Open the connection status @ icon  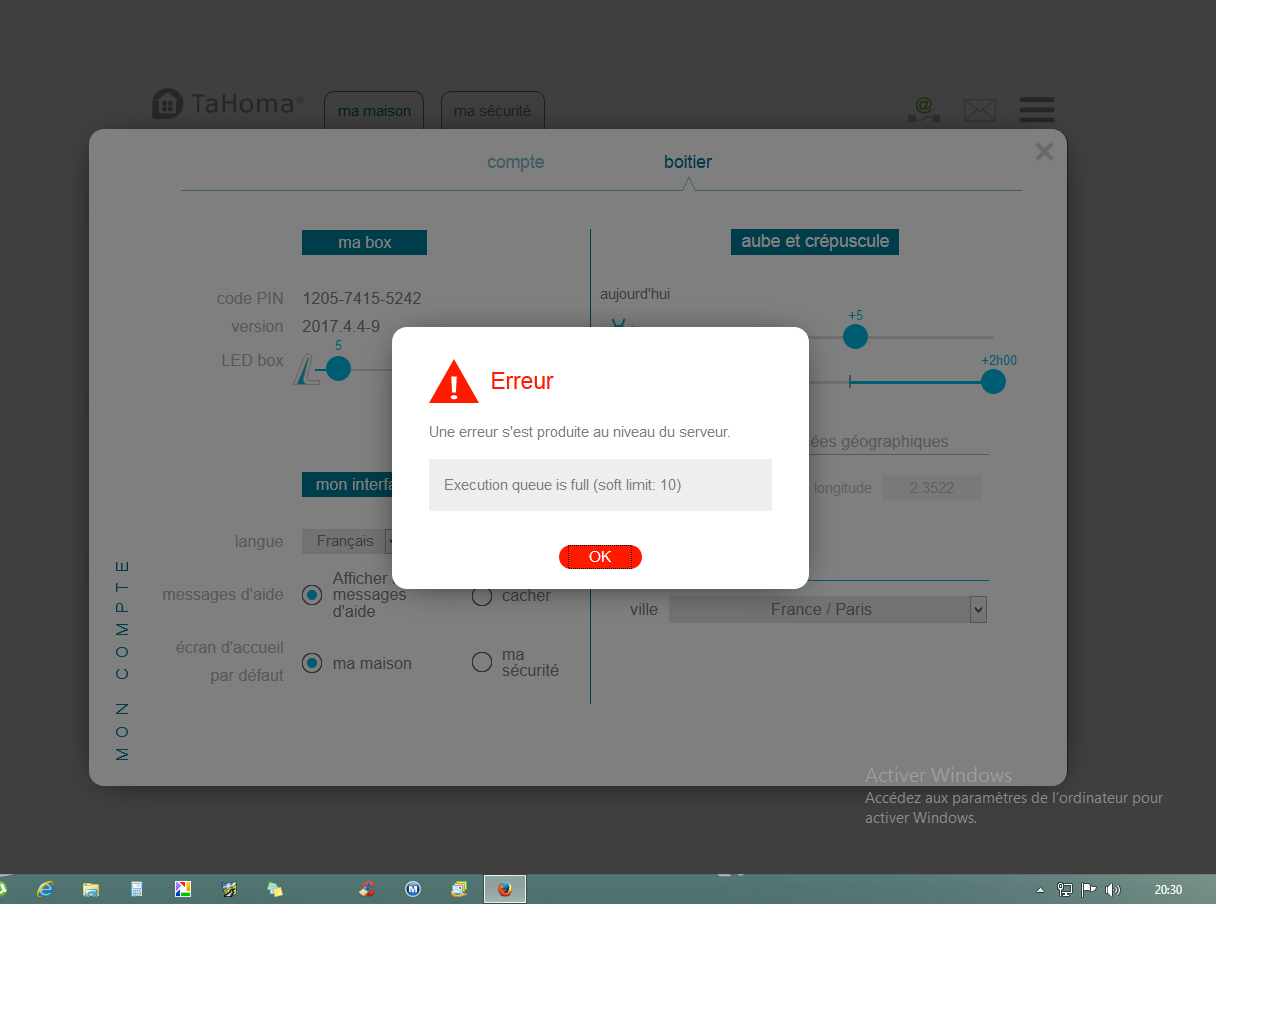coord(924,110)
